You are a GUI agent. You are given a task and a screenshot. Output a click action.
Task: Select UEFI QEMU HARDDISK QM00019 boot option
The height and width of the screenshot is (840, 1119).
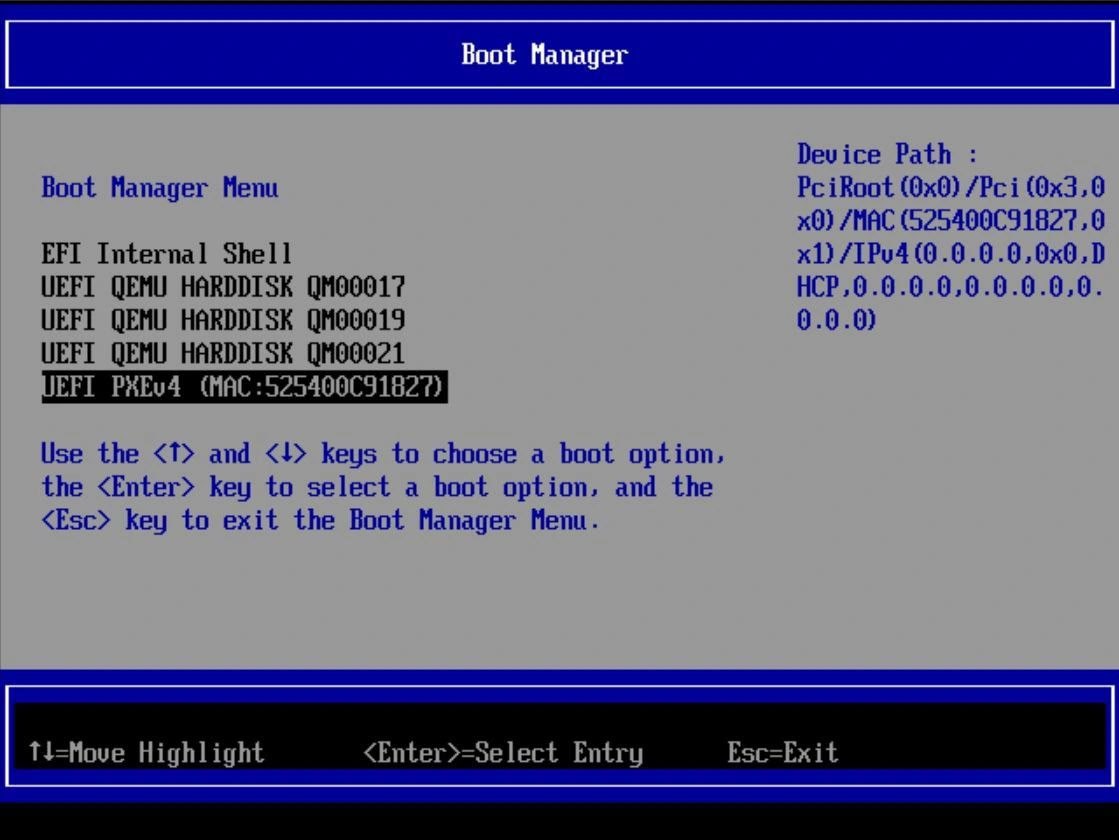[223, 321]
